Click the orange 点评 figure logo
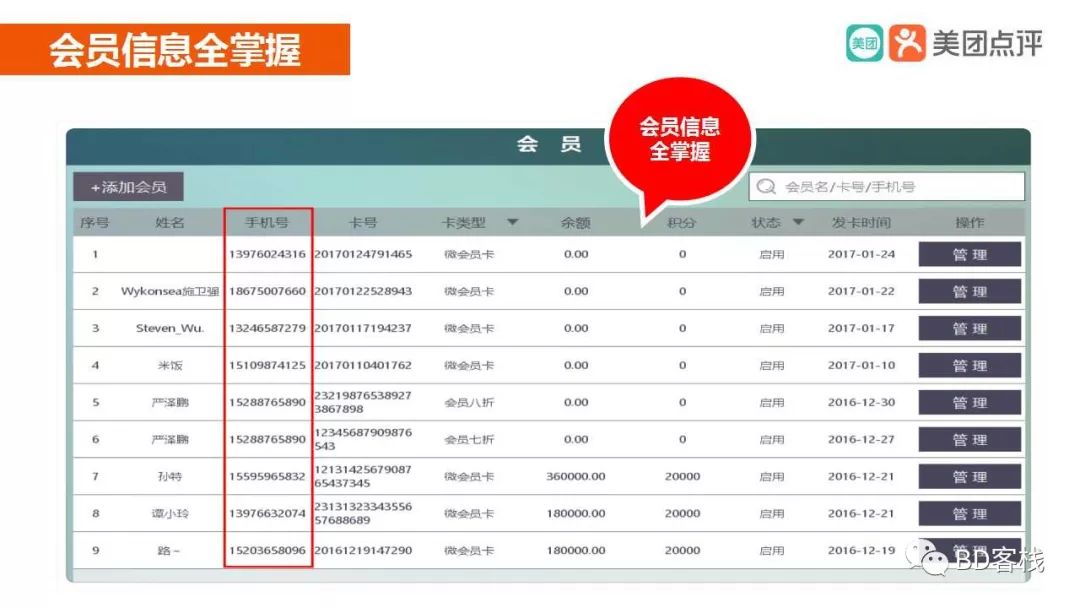The height and width of the screenshot is (608, 1080). pyautogui.click(x=907, y=43)
